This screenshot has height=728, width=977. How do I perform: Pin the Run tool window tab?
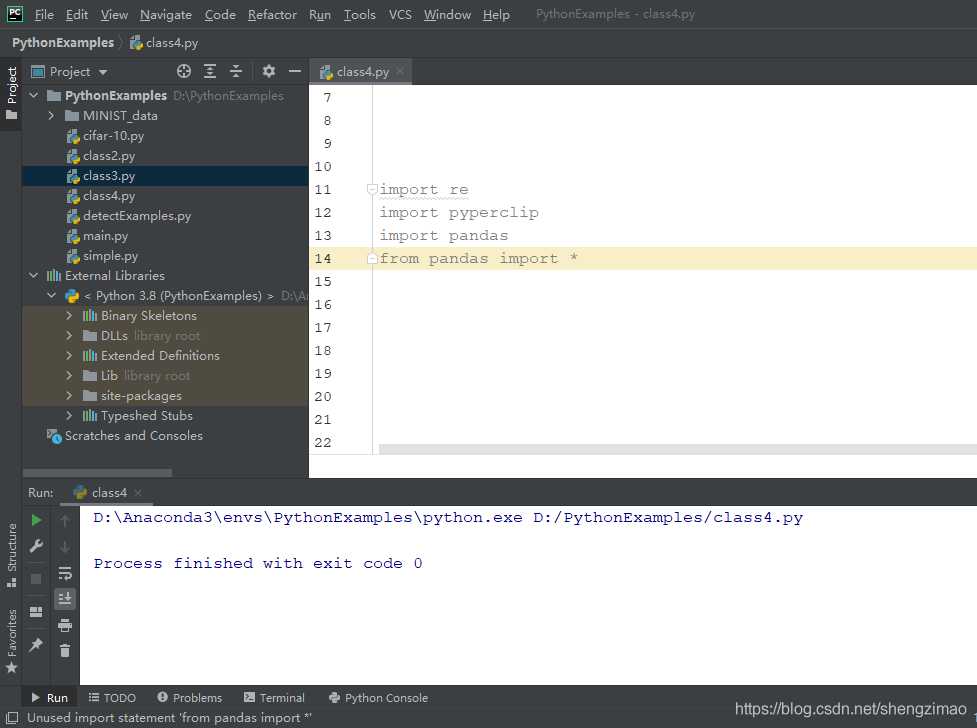point(35,645)
